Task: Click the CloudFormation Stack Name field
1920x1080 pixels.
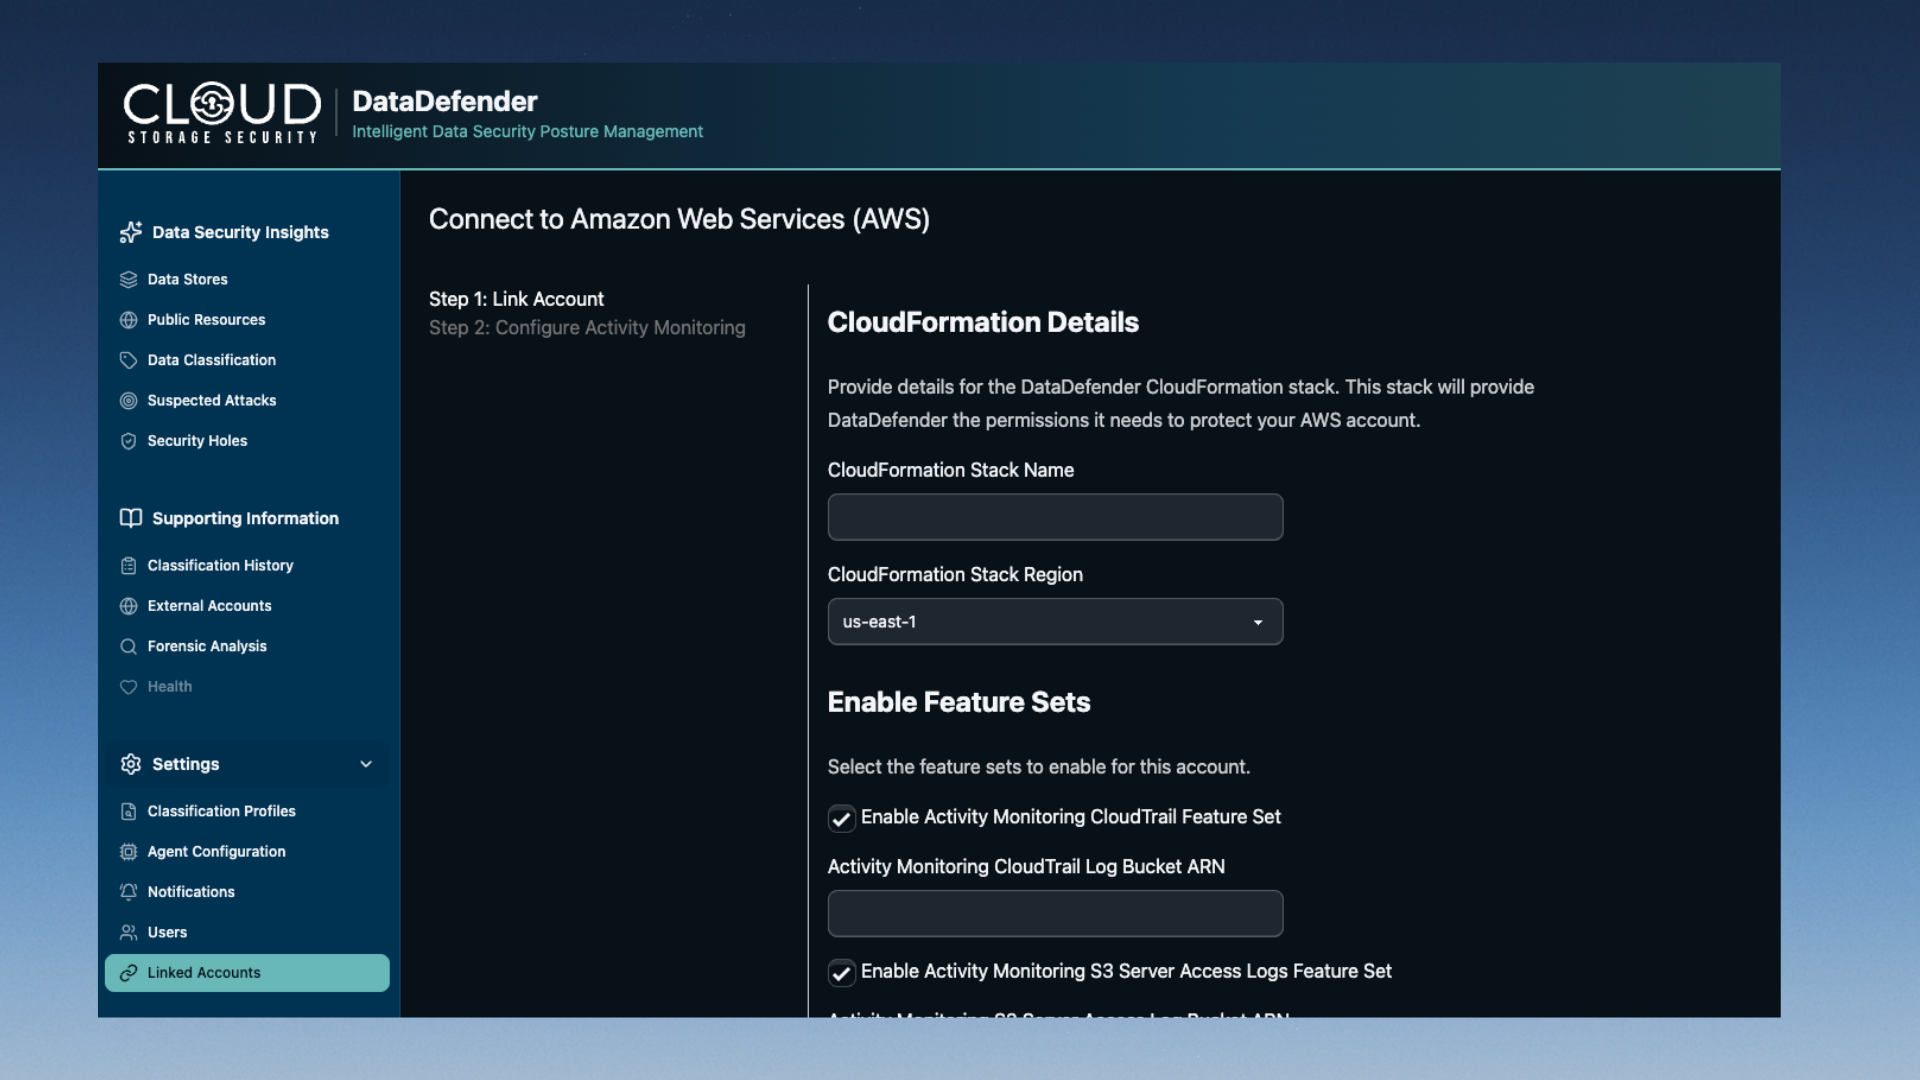Action: click(x=1054, y=517)
